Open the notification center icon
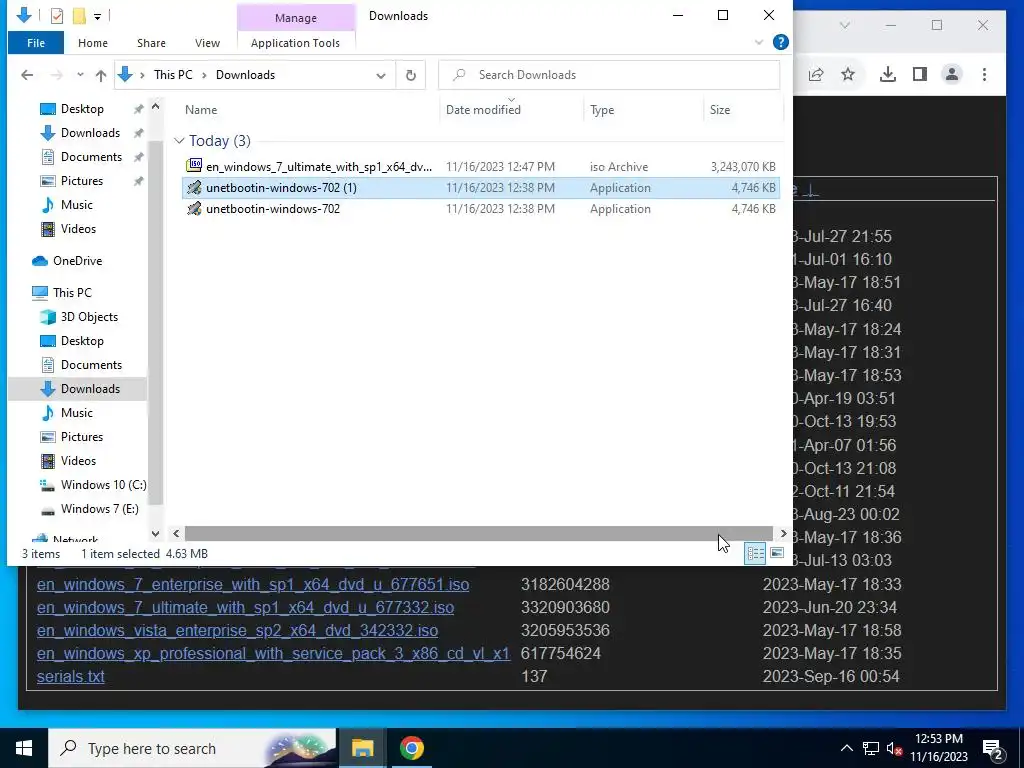 993,749
